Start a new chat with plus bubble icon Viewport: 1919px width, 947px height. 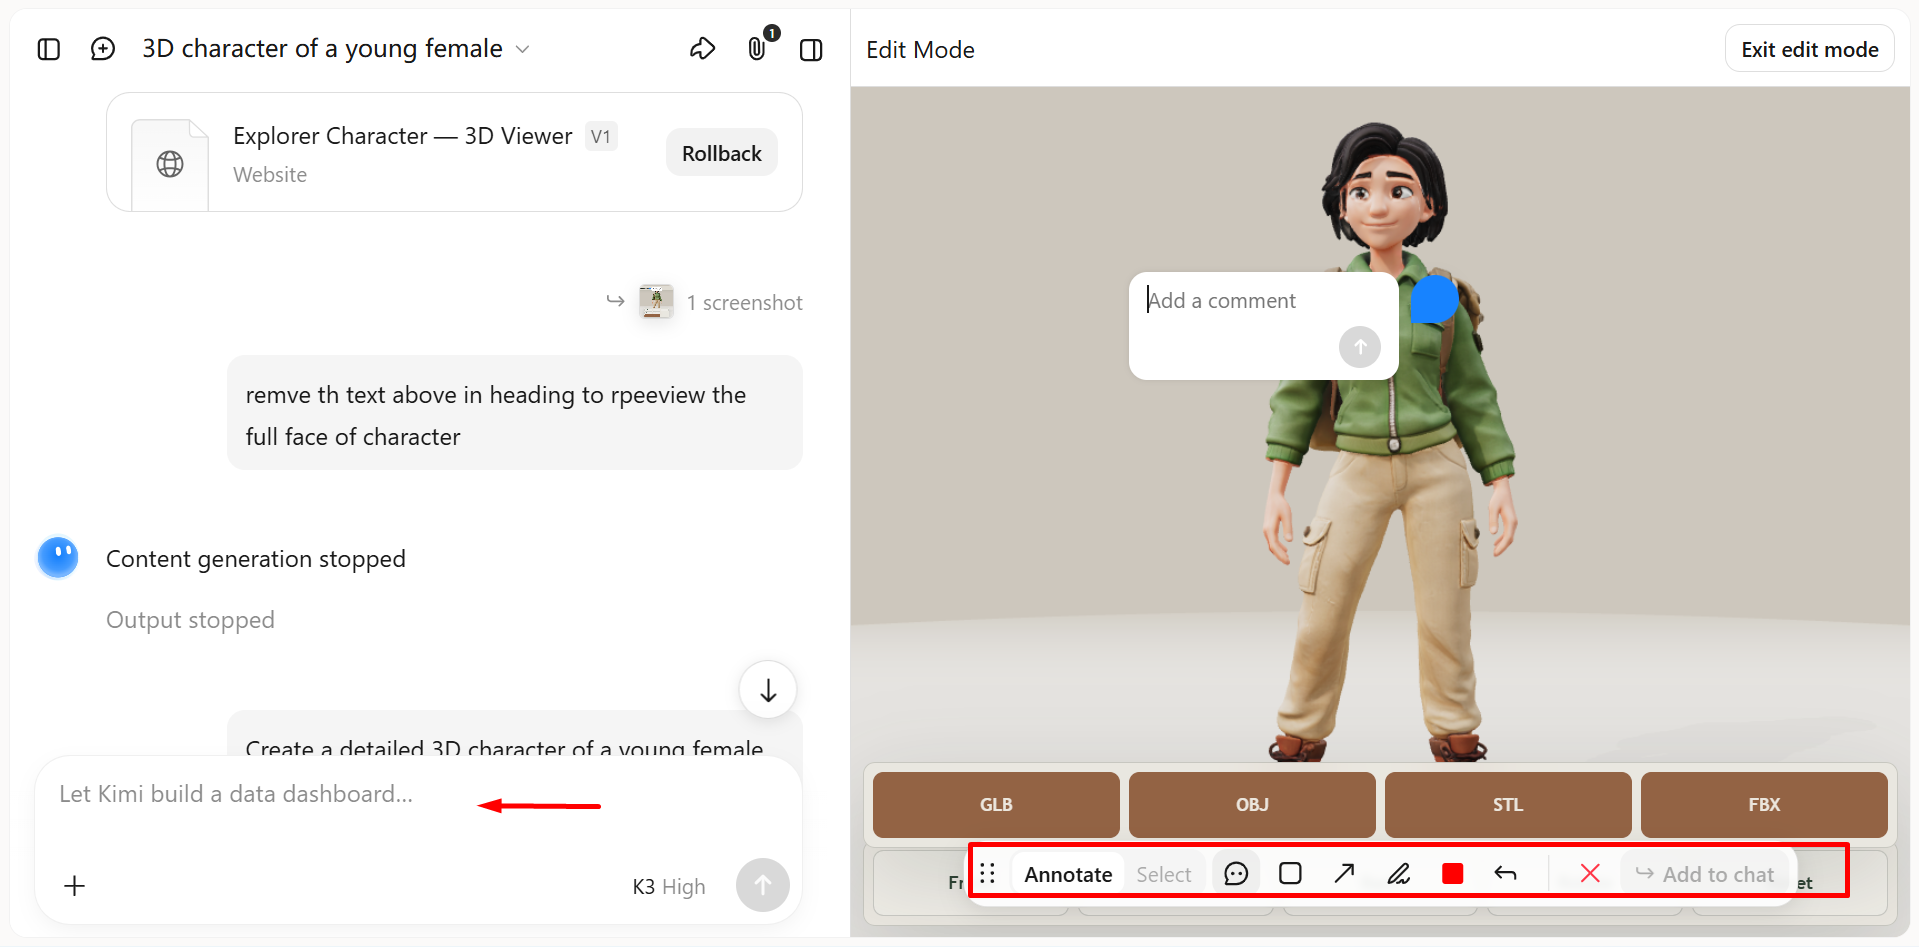click(103, 49)
